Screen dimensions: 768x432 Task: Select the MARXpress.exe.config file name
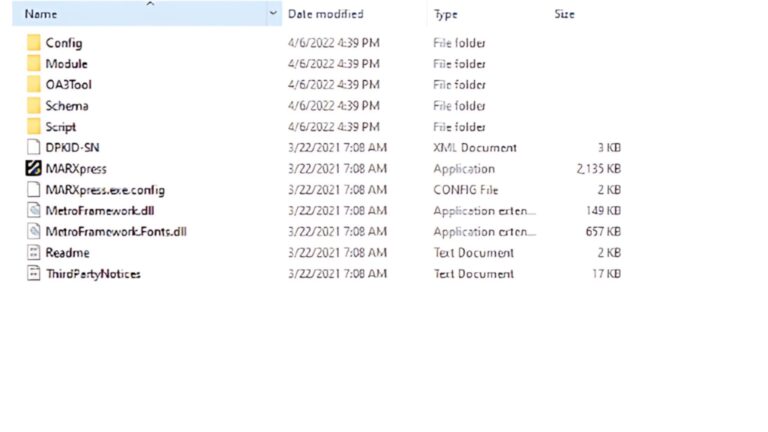point(105,190)
